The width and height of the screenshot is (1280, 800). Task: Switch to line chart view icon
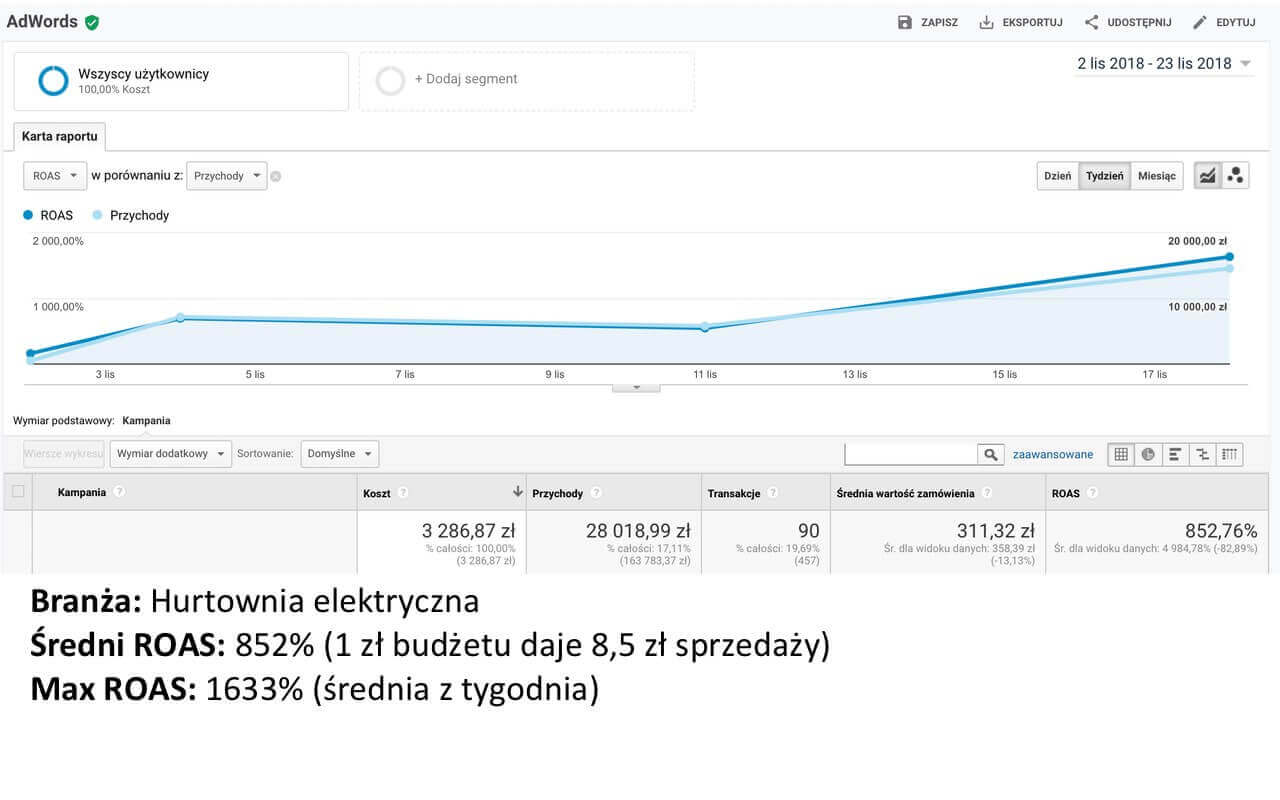[1207, 176]
